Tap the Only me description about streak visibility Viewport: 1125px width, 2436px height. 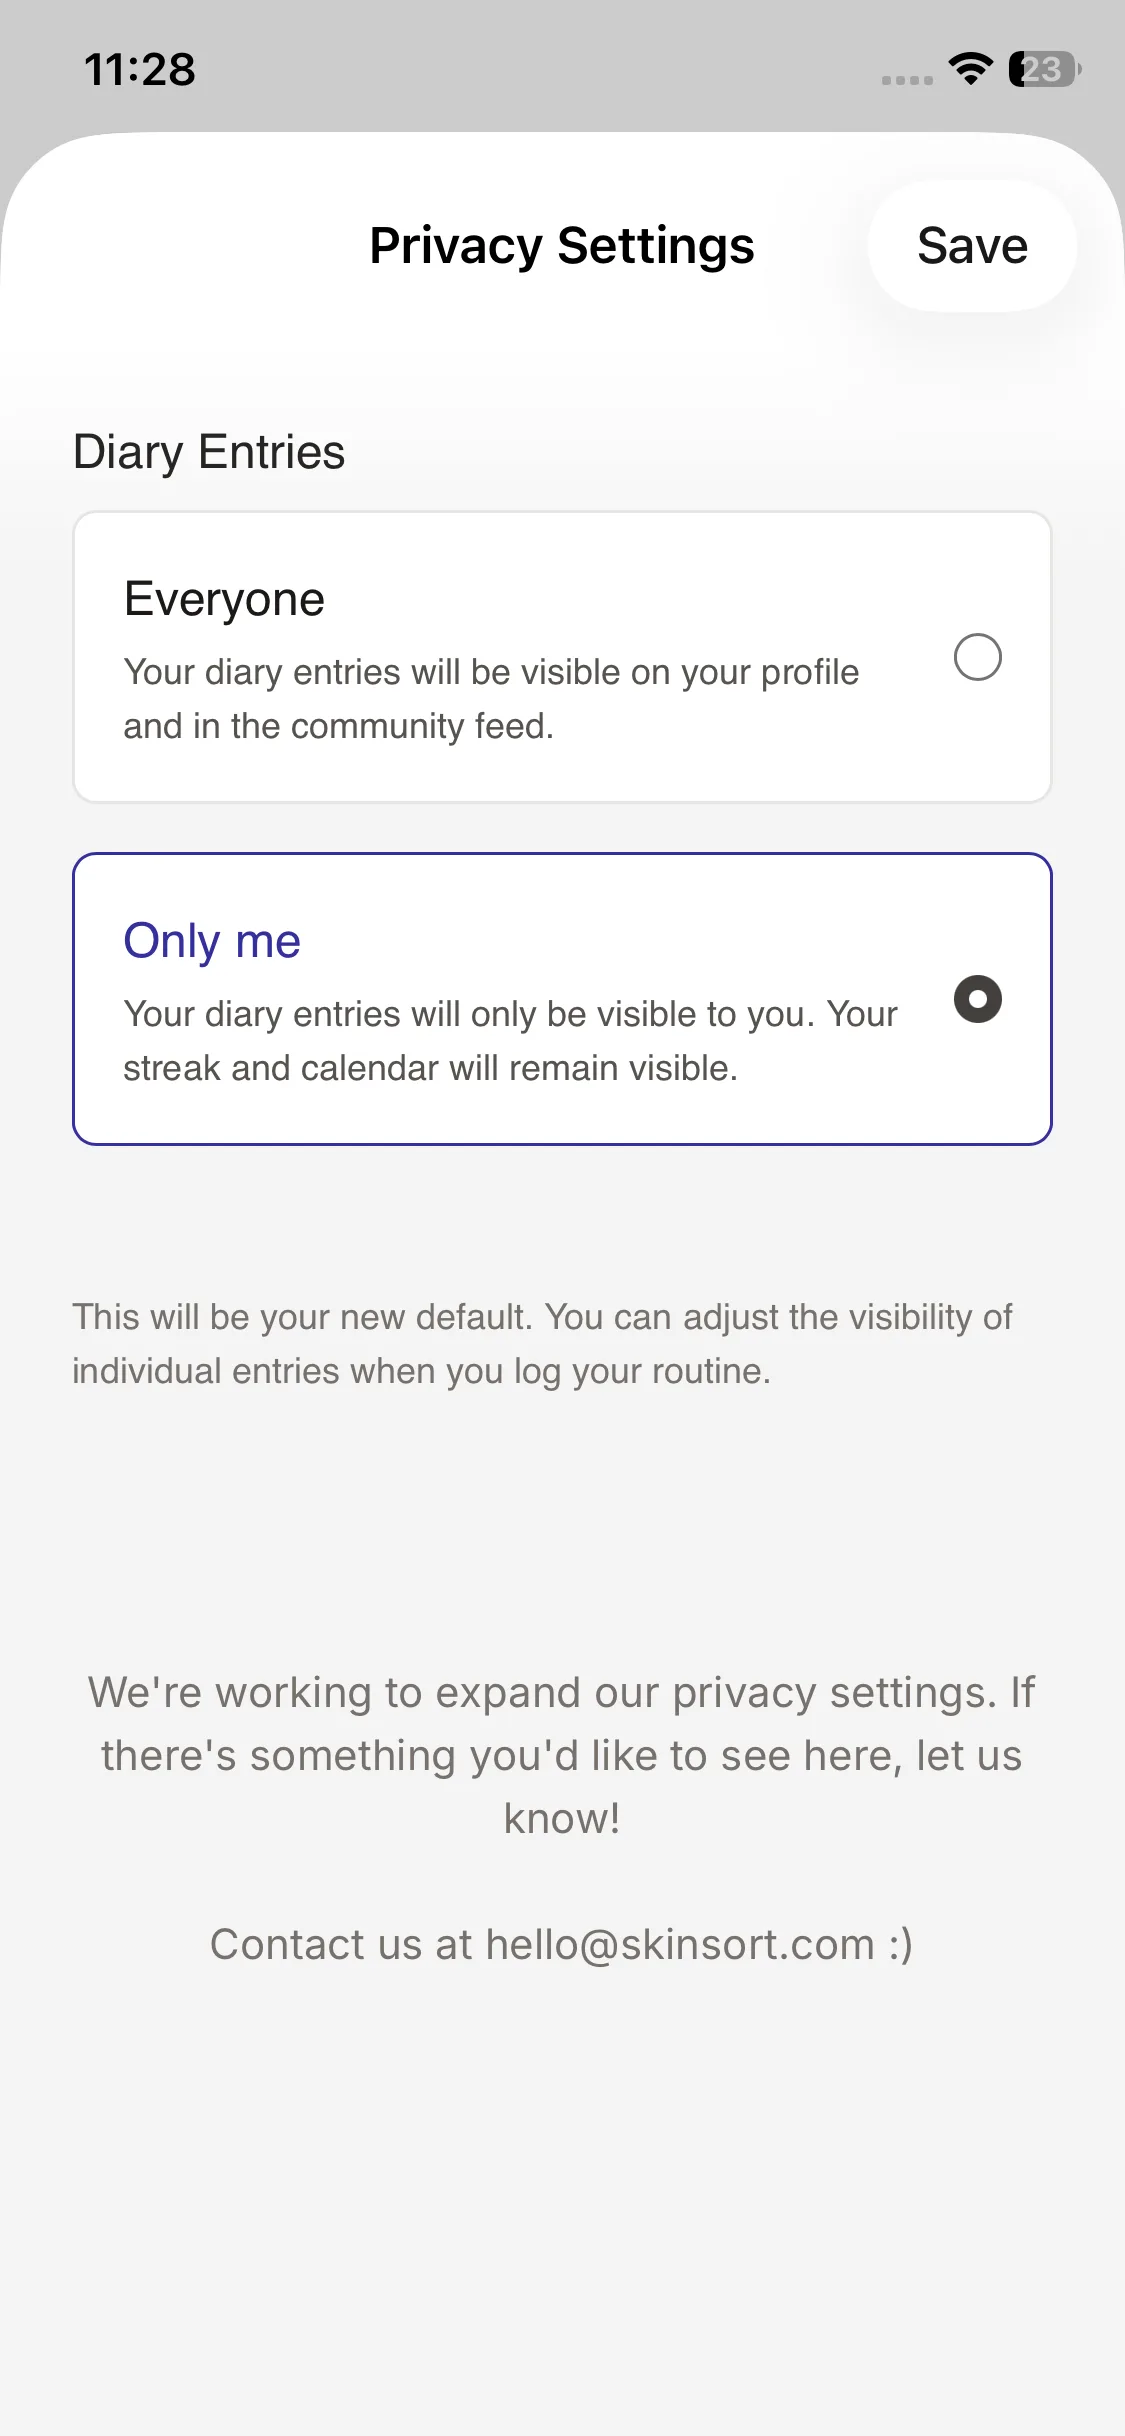click(510, 1041)
